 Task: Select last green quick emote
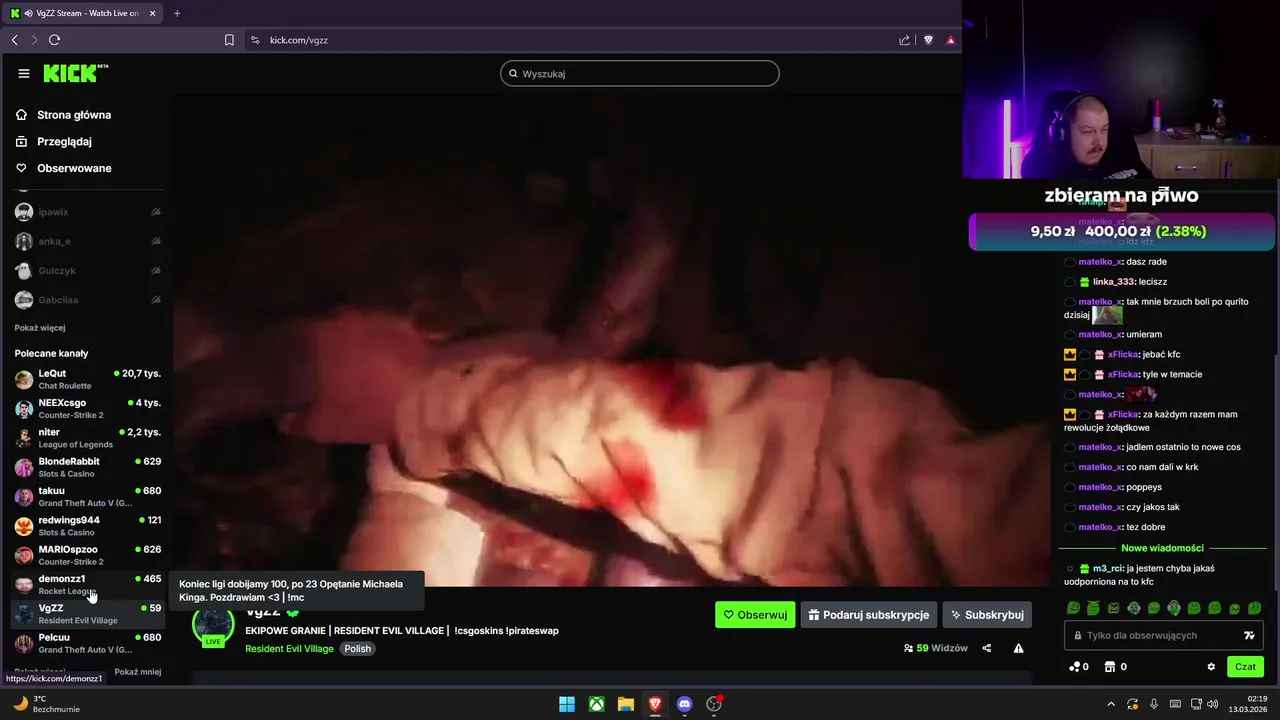click(x=1255, y=608)
